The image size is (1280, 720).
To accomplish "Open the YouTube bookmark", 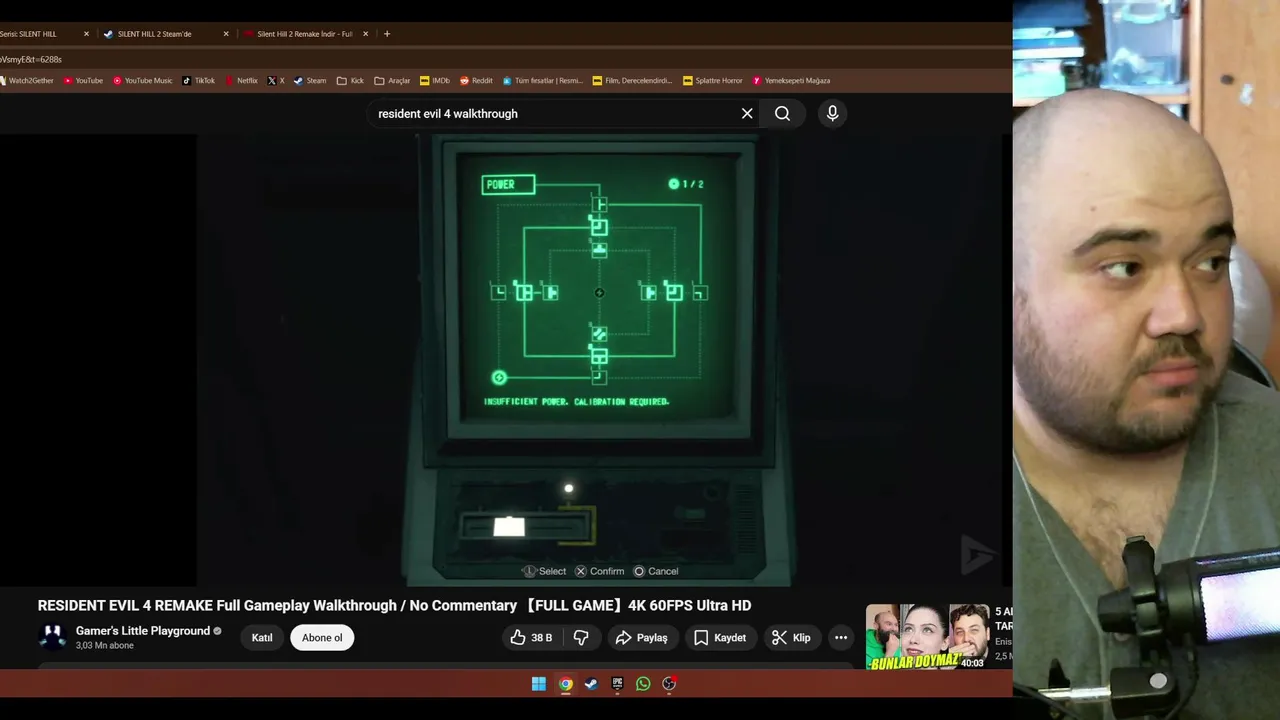I will (83, 80).
